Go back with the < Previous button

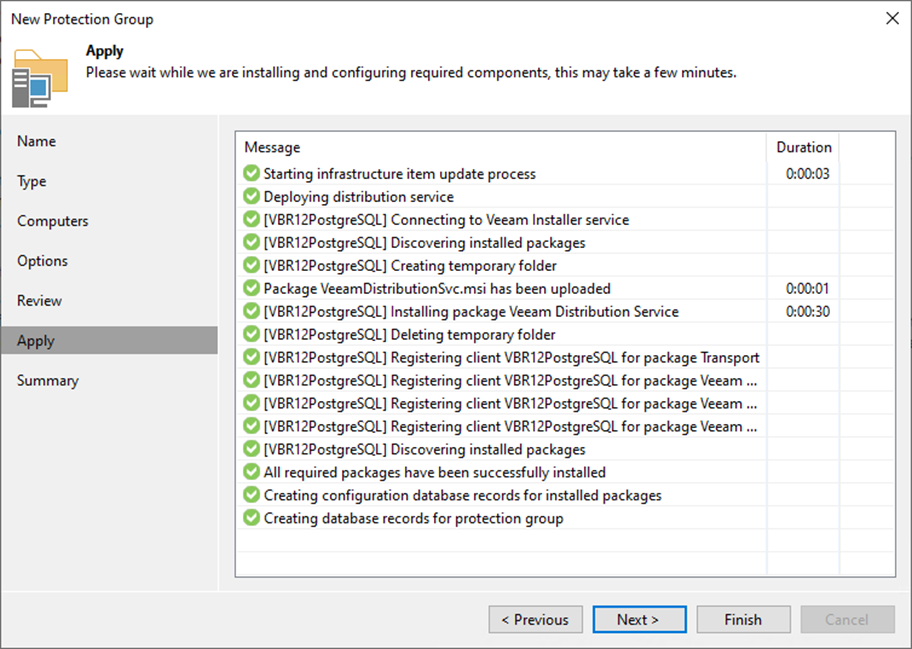click(535, 619)
